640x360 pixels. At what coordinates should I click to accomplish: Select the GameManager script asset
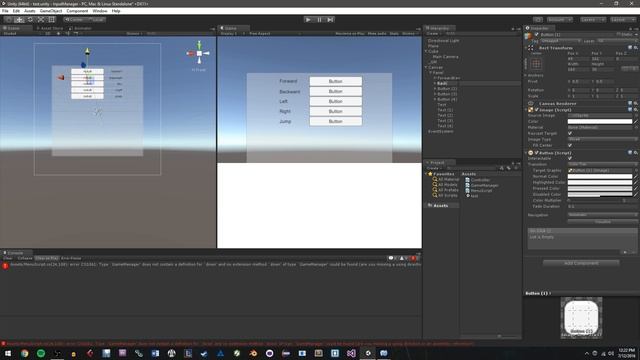click(482, 185)
